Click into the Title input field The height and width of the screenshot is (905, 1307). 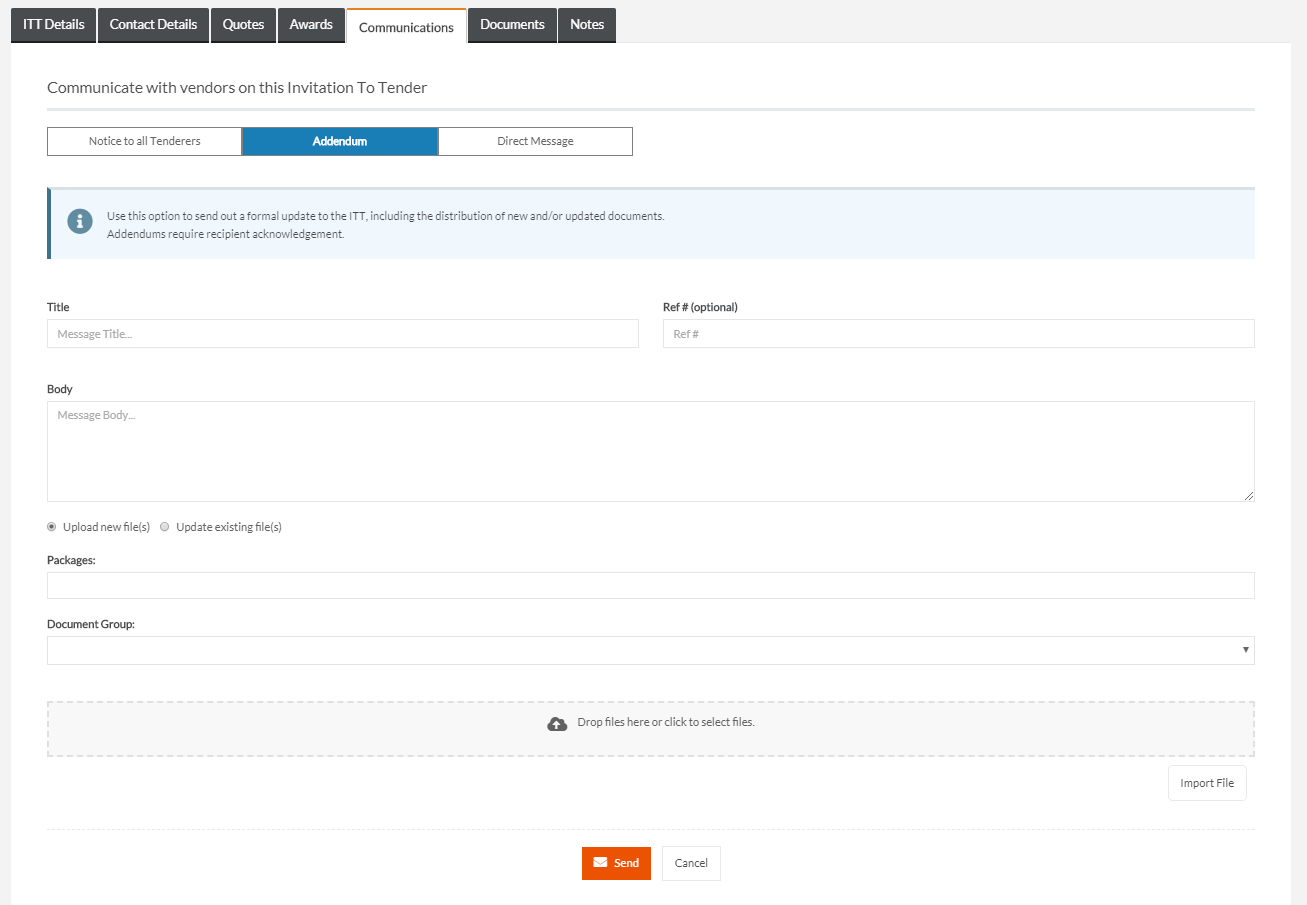[x=343, y=334]
